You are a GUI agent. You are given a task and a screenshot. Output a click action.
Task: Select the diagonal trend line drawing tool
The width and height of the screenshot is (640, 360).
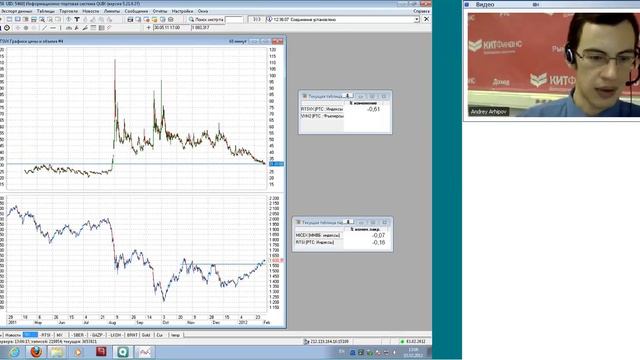click(x=44, y=28)
